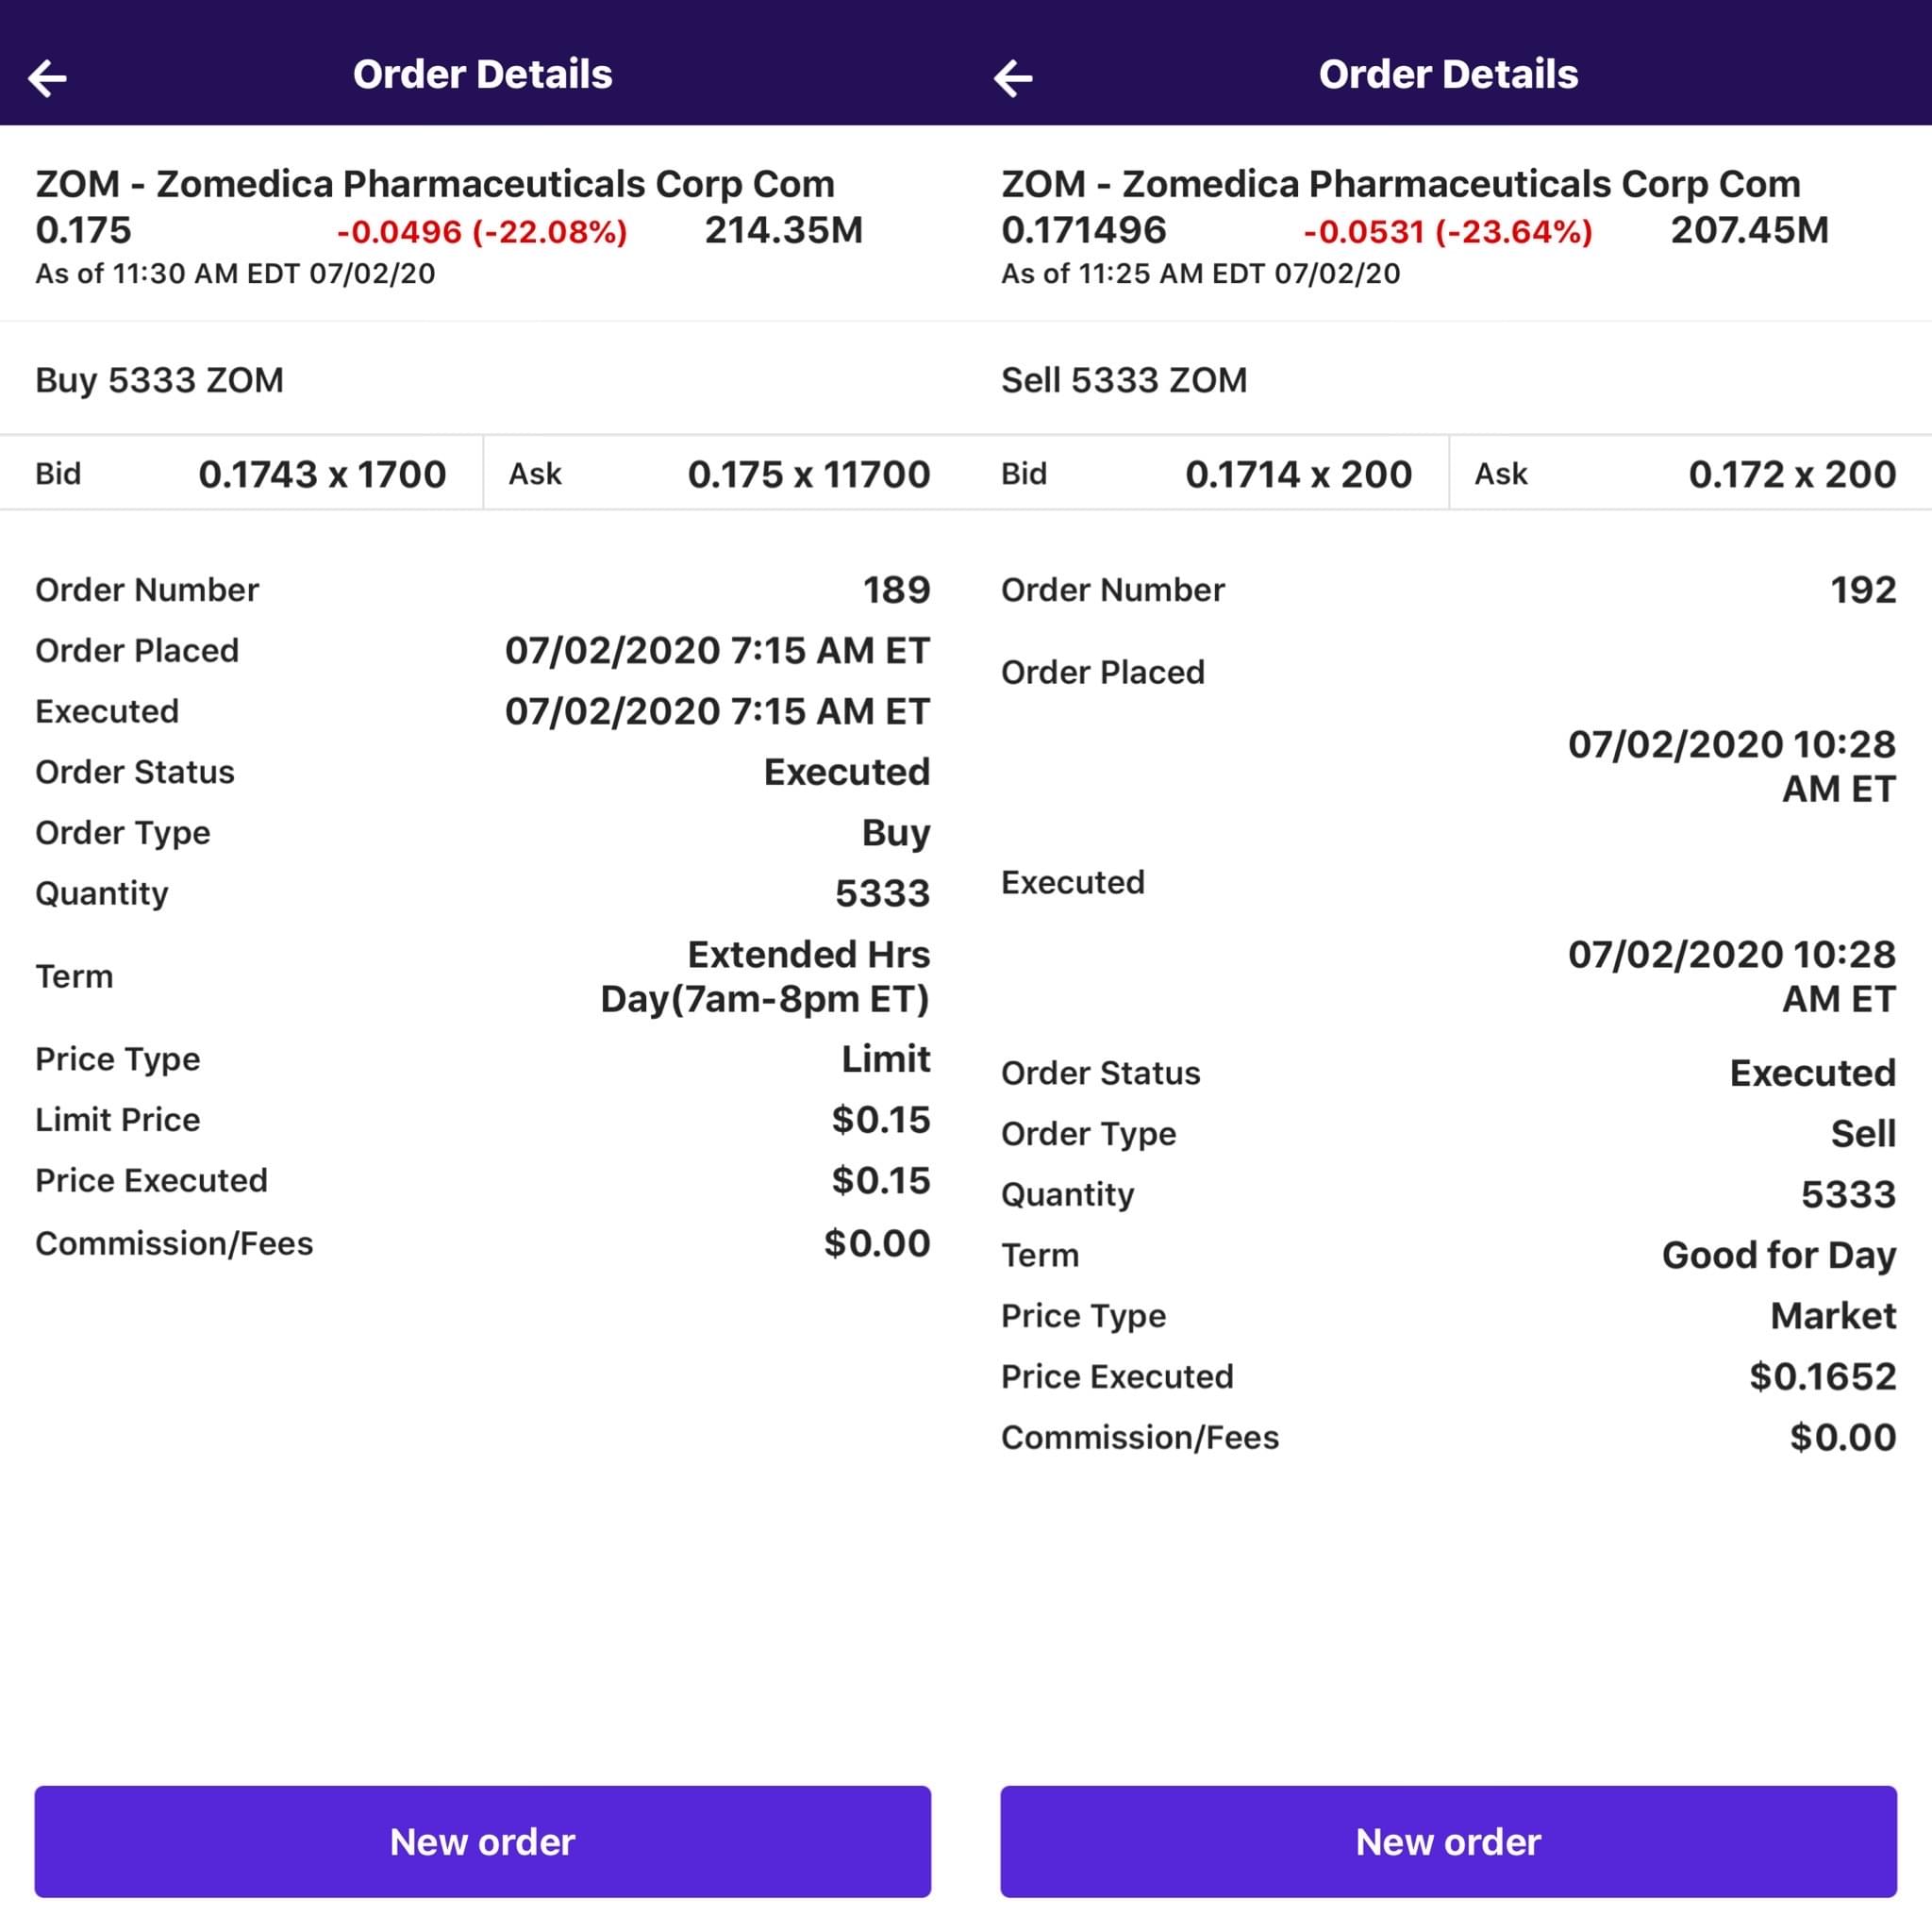Select the Bid 0.1714 x 200 cell
The image size is (1932, 1932).
1206,474
